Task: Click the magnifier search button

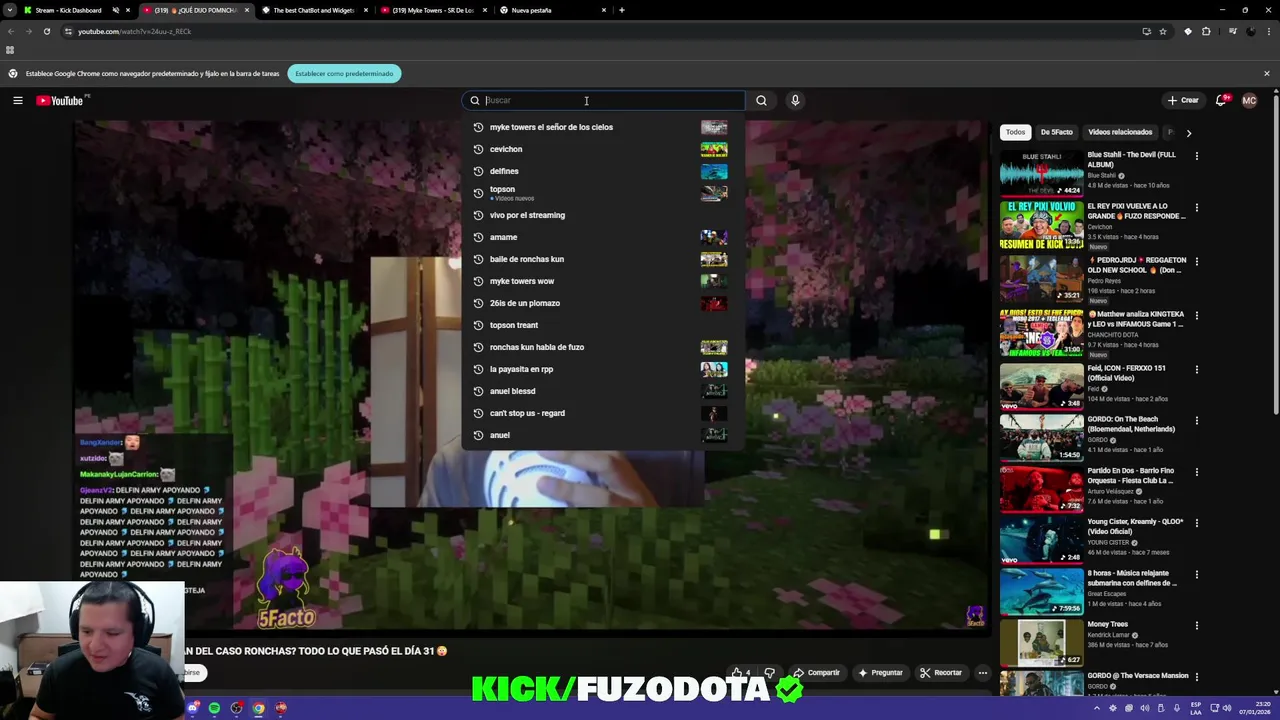Action: tap(761, 100)
